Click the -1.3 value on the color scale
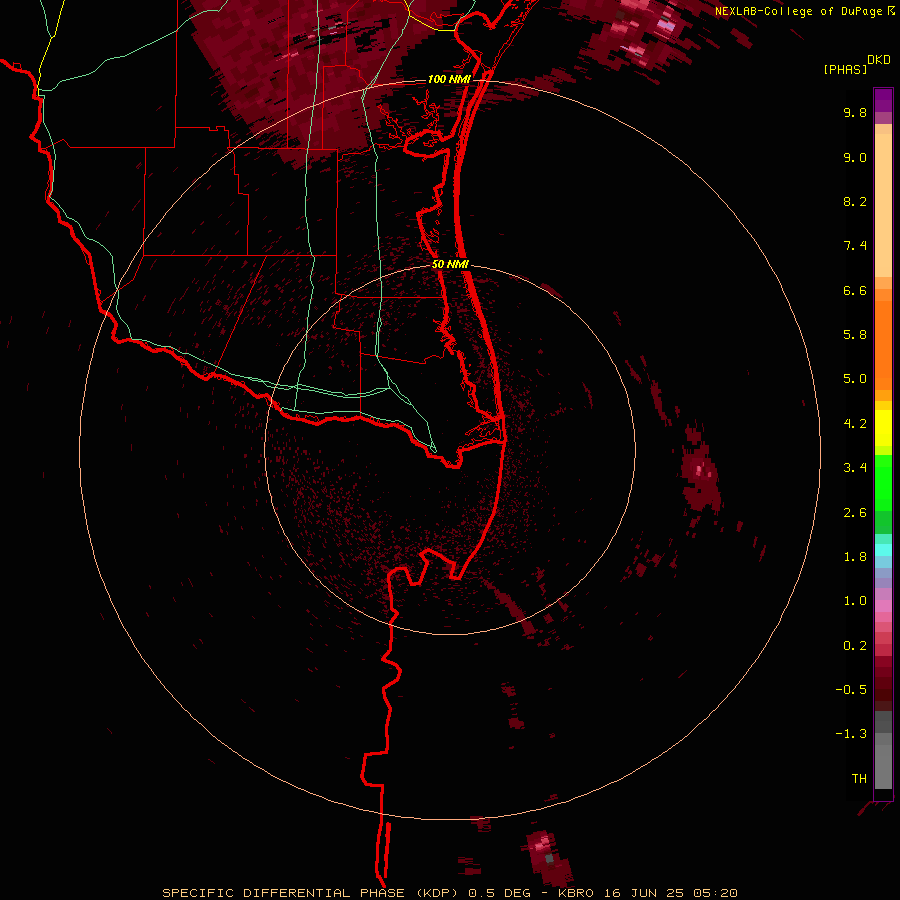The image size is (900, 900). [851, 734]
